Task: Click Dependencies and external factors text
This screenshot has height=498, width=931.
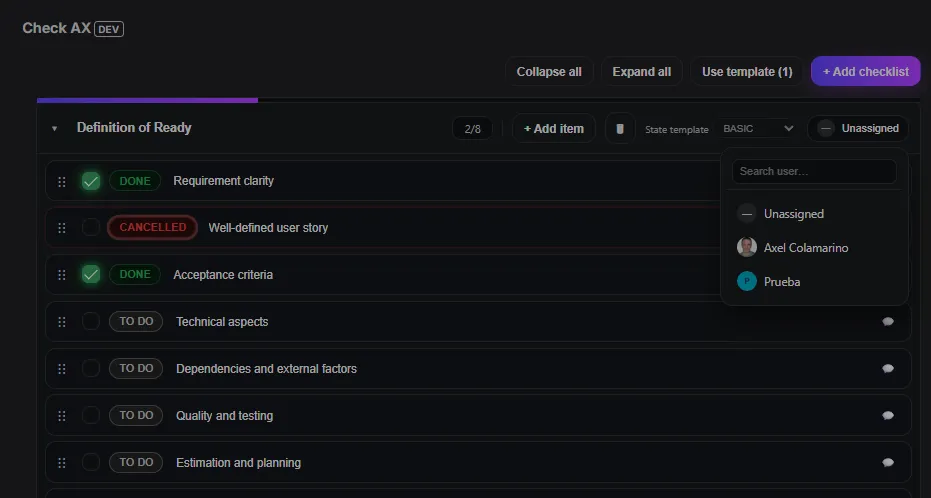Action: [267, 369]
